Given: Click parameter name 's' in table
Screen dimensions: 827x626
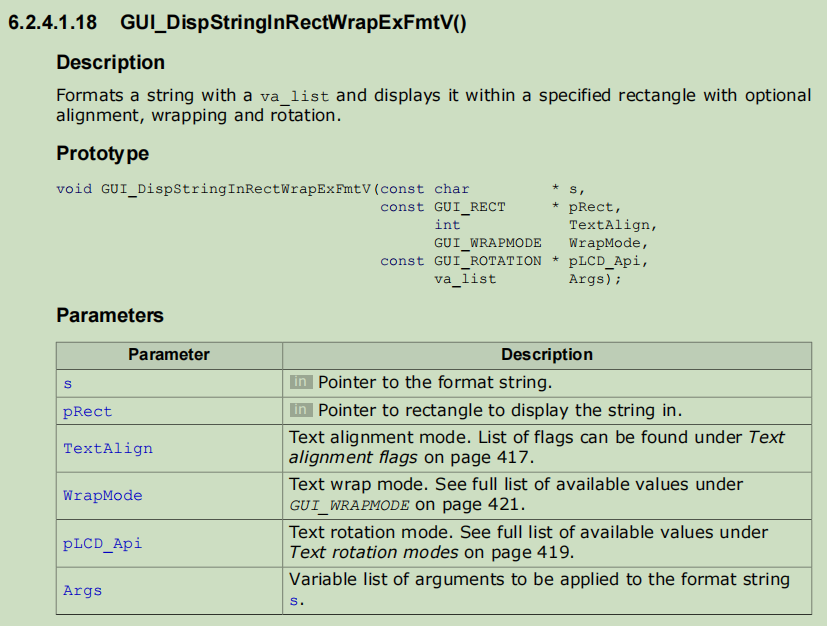Looking at the screenshot, I should (68, 383).
